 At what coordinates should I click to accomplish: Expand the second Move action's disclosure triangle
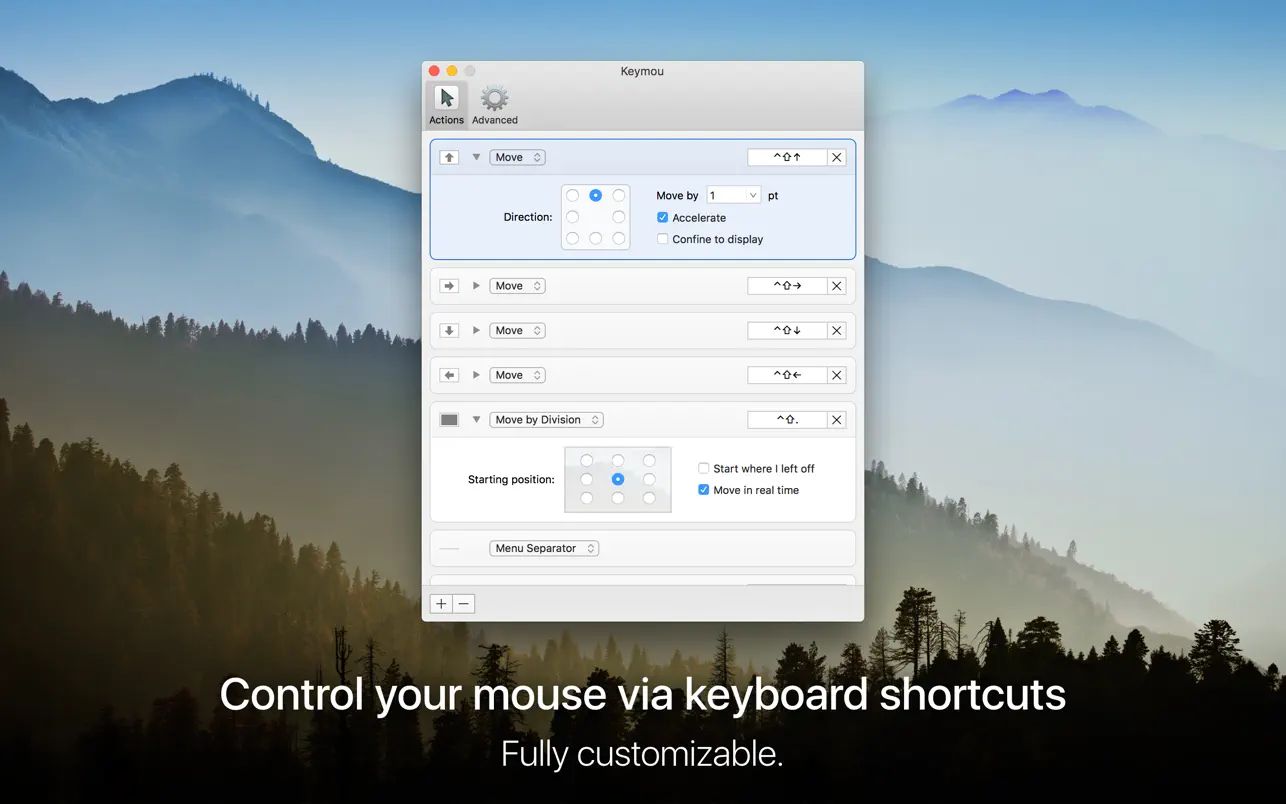[x=476, y=285]
